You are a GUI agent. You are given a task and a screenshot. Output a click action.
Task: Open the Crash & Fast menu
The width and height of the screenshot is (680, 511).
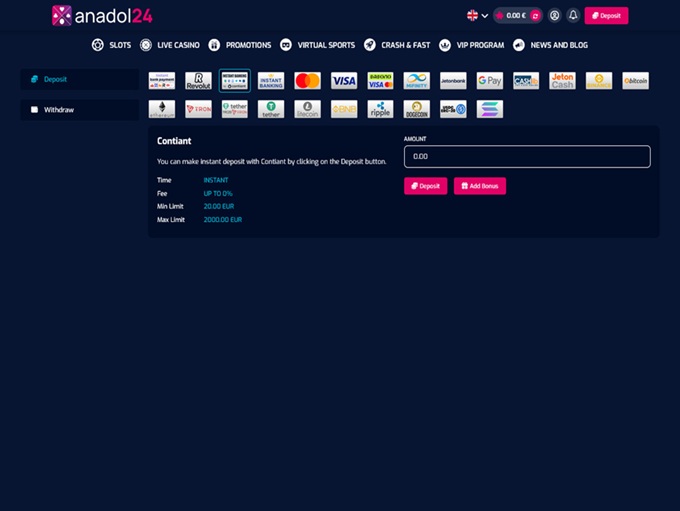397,45
